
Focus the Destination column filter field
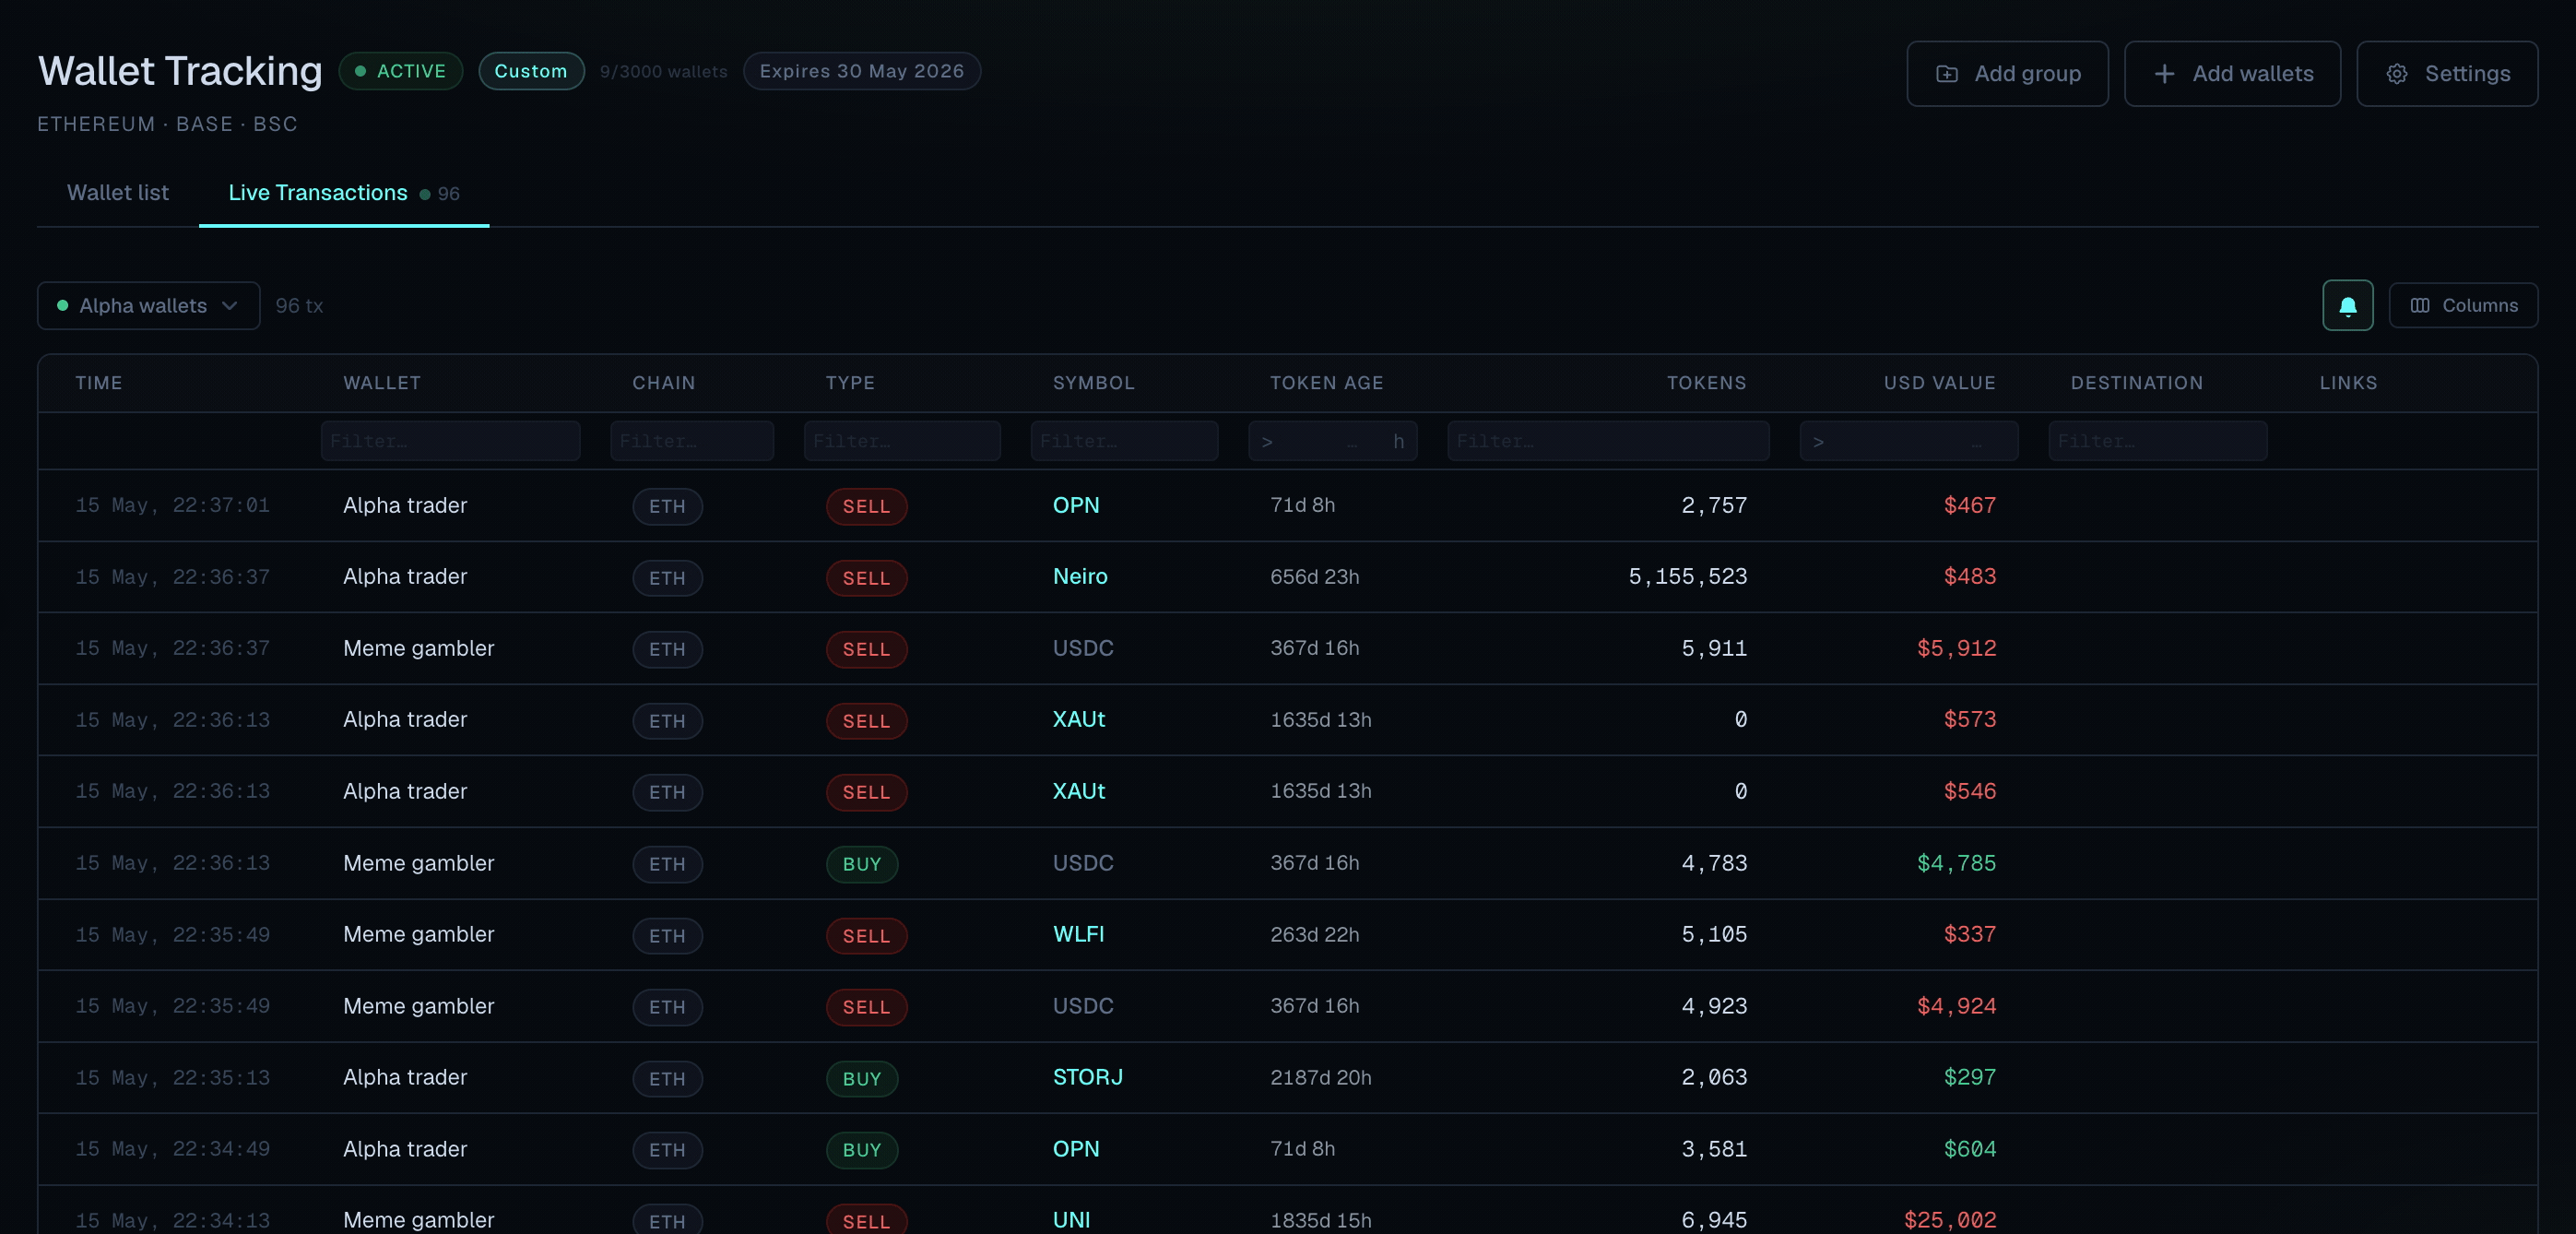[x=2157, y=441]
